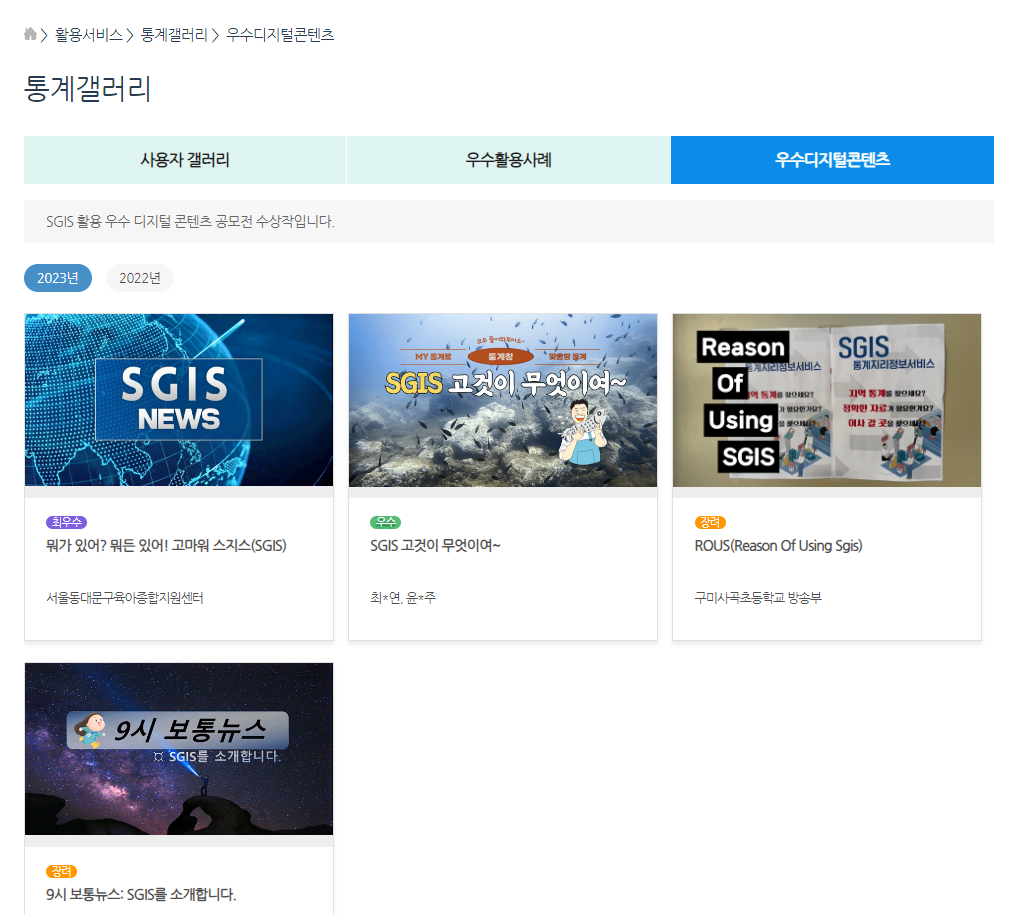Switch to the 우수활용사례 tab
This screenshot has height=915, width=1017.
pyautogui.click(x=508, y=160)
